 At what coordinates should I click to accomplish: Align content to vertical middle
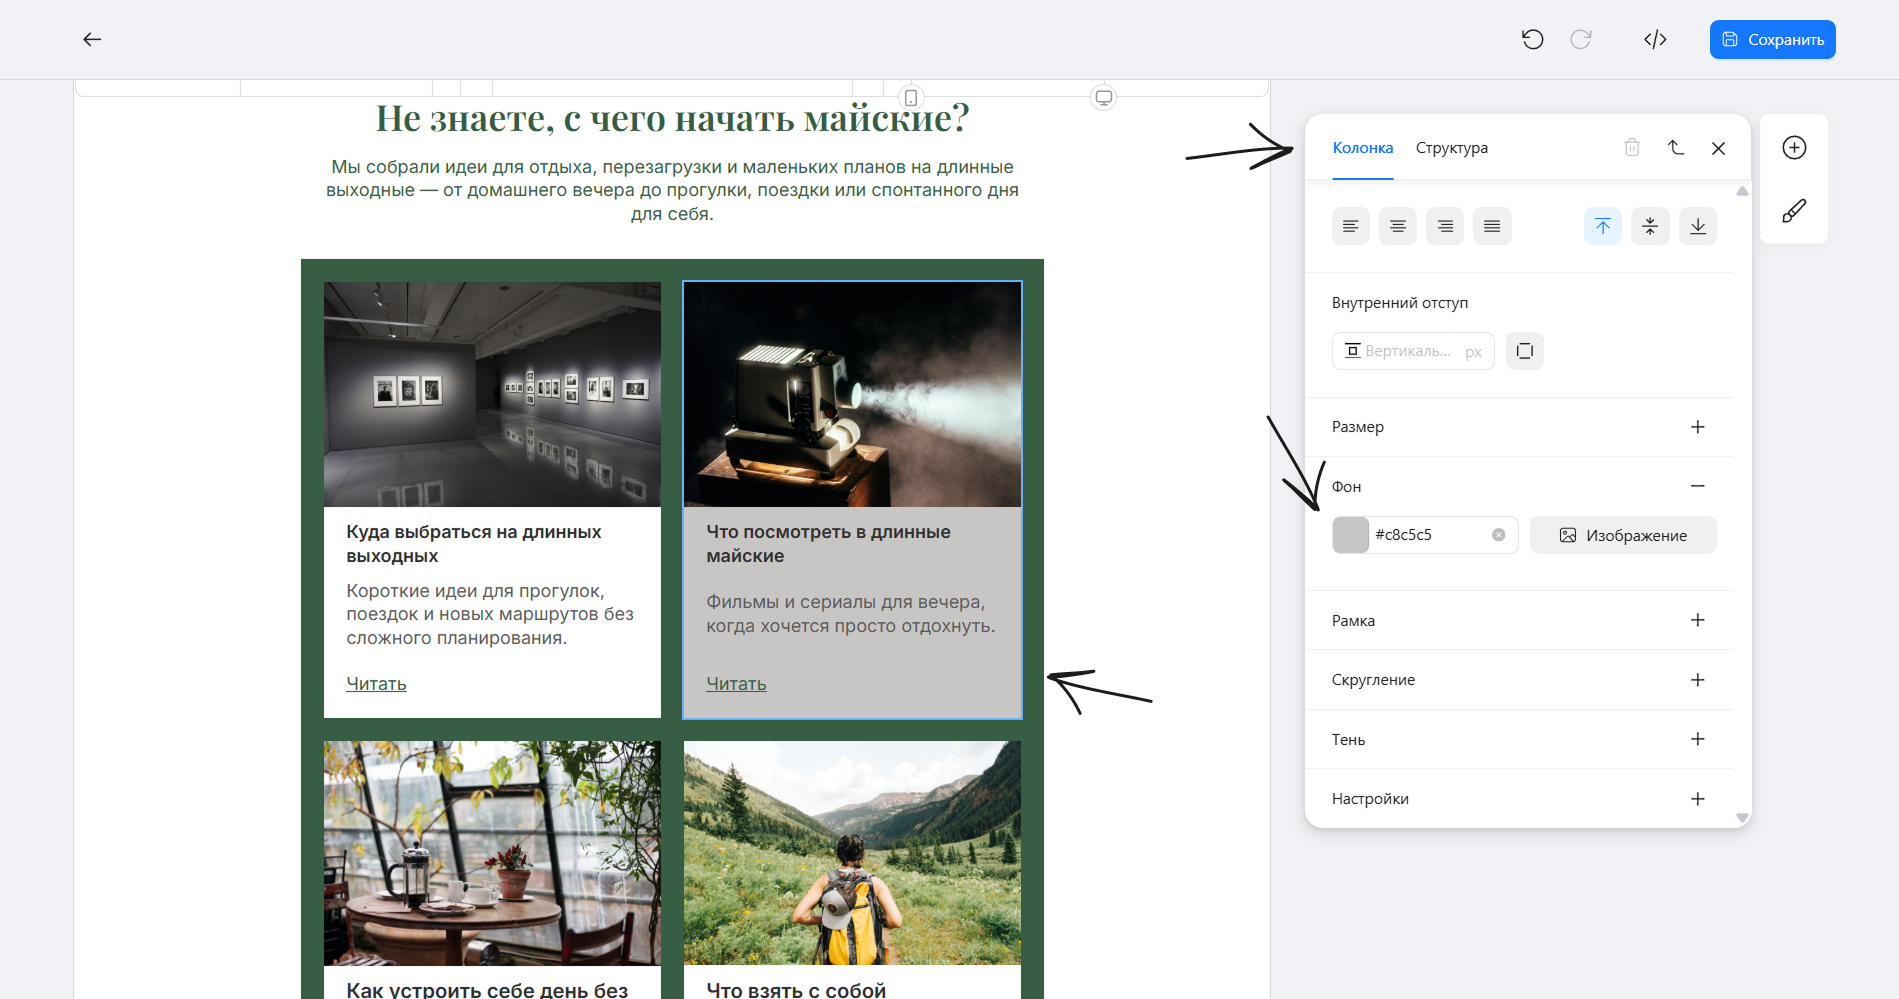(x=1650, y=226)
